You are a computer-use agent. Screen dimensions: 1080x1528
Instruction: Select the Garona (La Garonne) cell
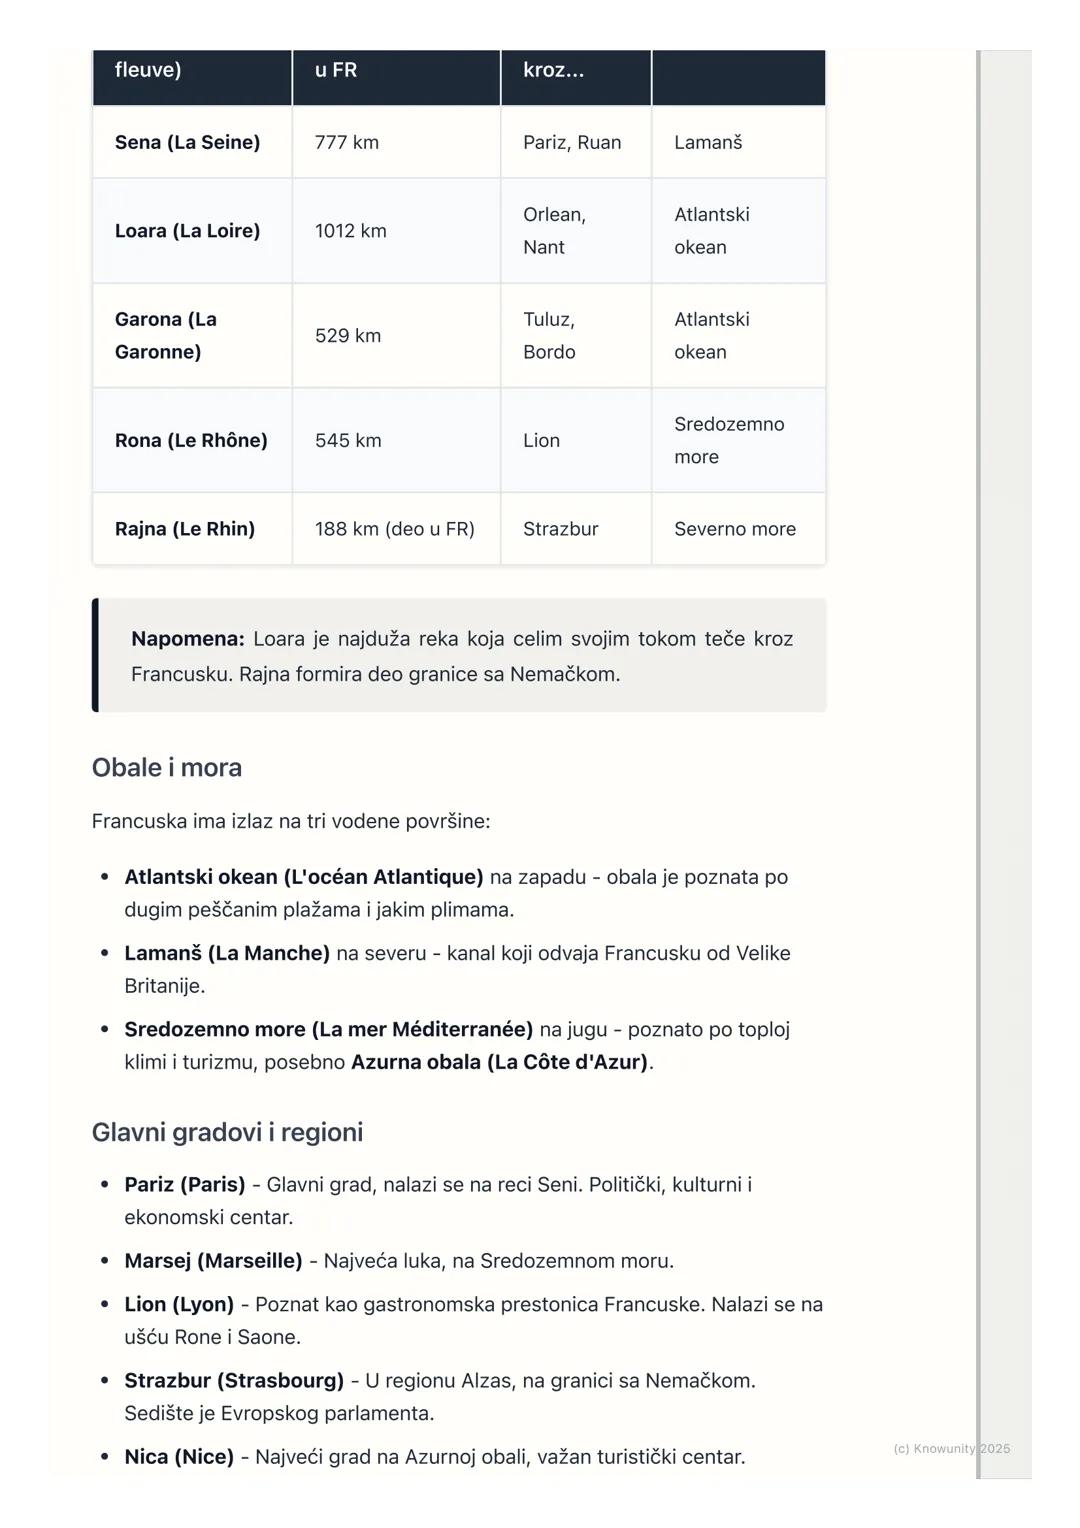166,336
